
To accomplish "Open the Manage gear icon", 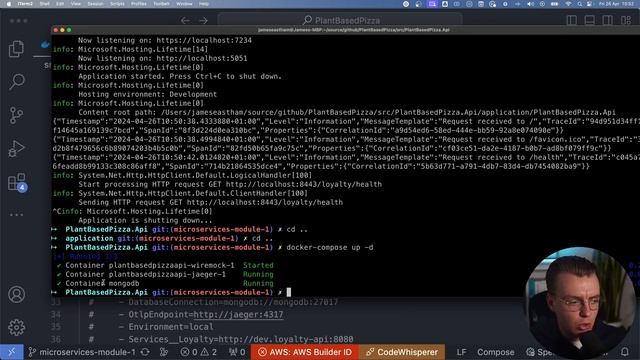I will coord(16,327).
